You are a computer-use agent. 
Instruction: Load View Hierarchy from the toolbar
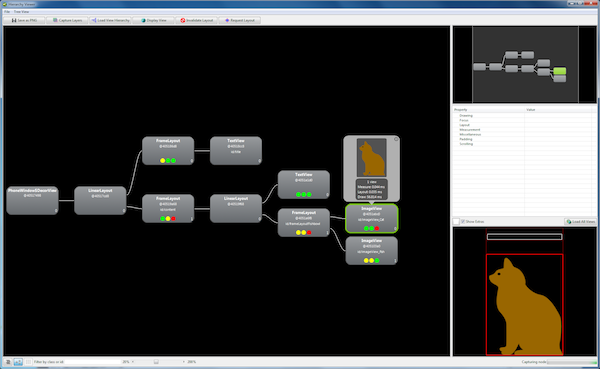point(110,20)
